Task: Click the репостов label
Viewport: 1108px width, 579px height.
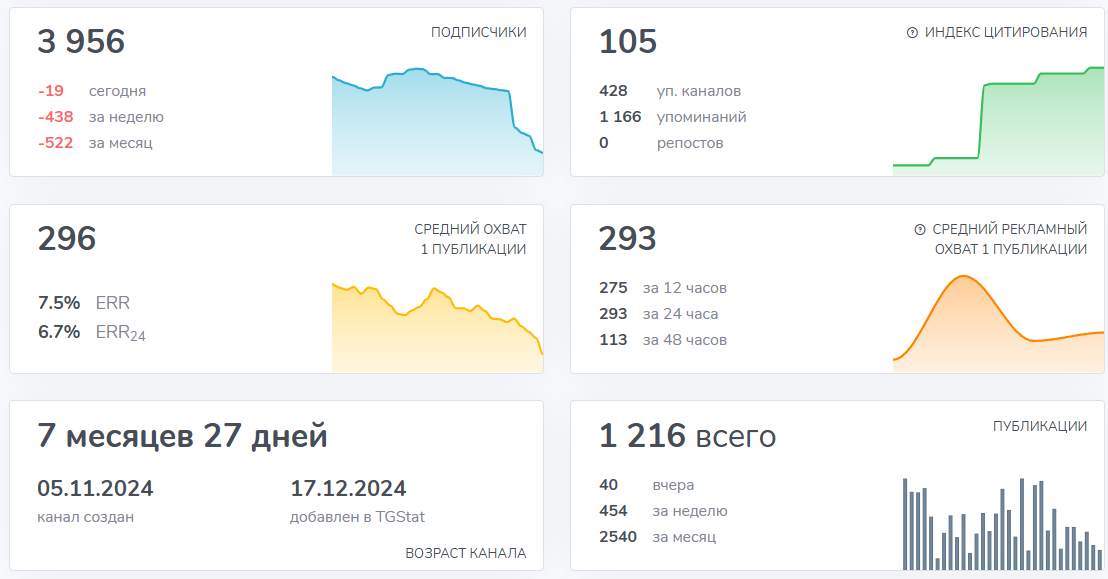Action: click(x=690, y=144)
